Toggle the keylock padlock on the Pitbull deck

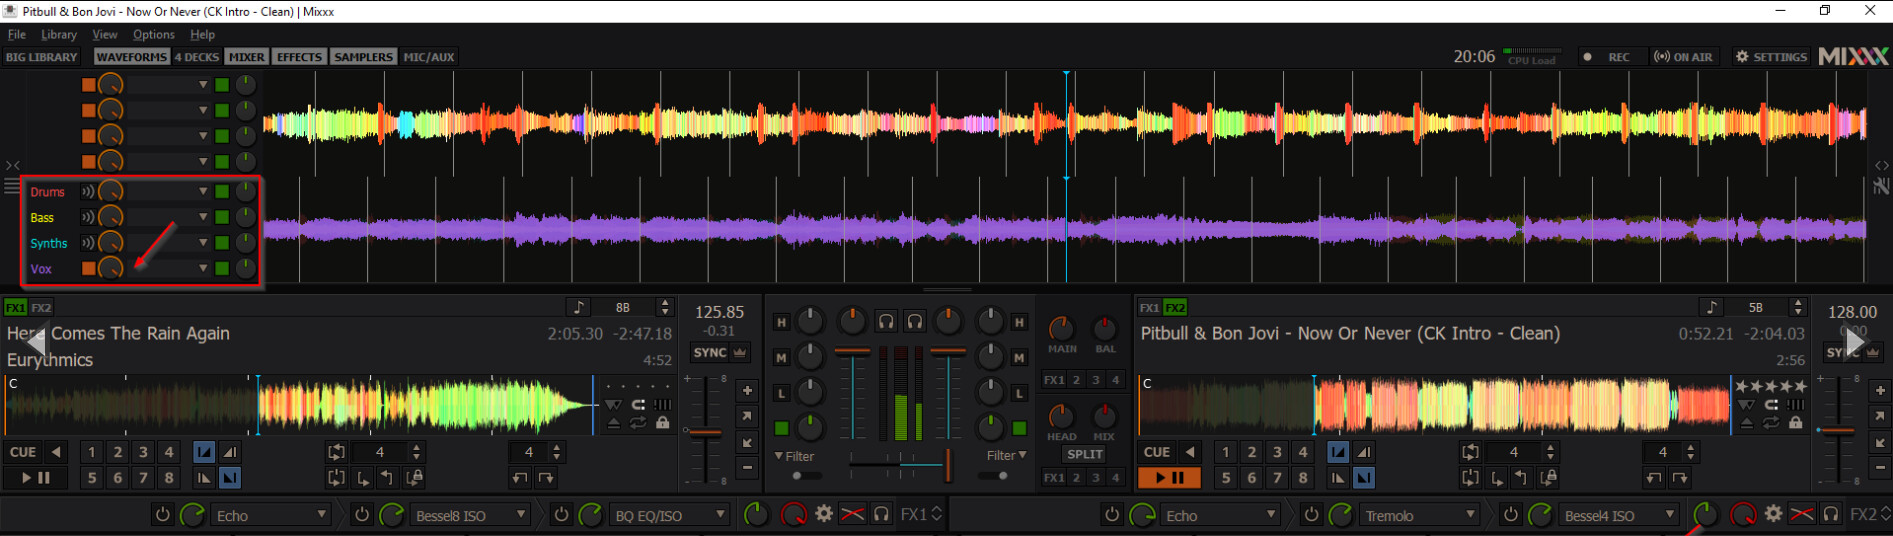pos(1796,424)
